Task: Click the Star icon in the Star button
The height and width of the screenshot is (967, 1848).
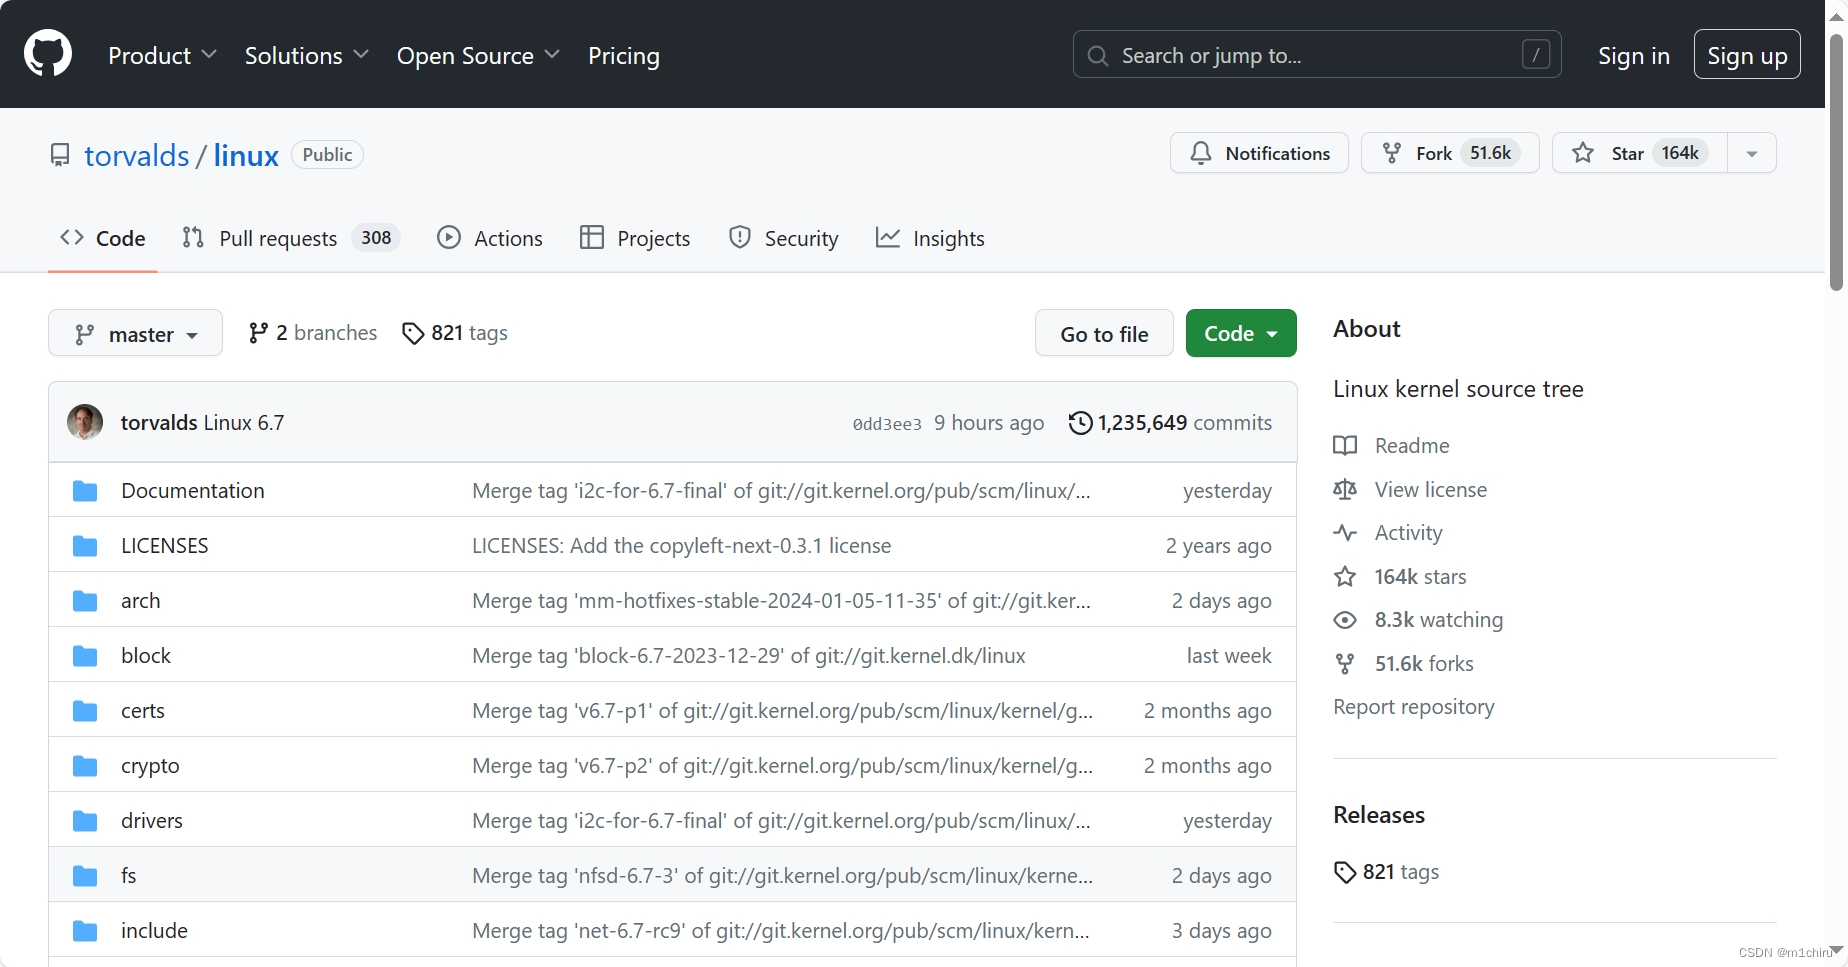Action: pyautogui.click(x=1583, y=153)
